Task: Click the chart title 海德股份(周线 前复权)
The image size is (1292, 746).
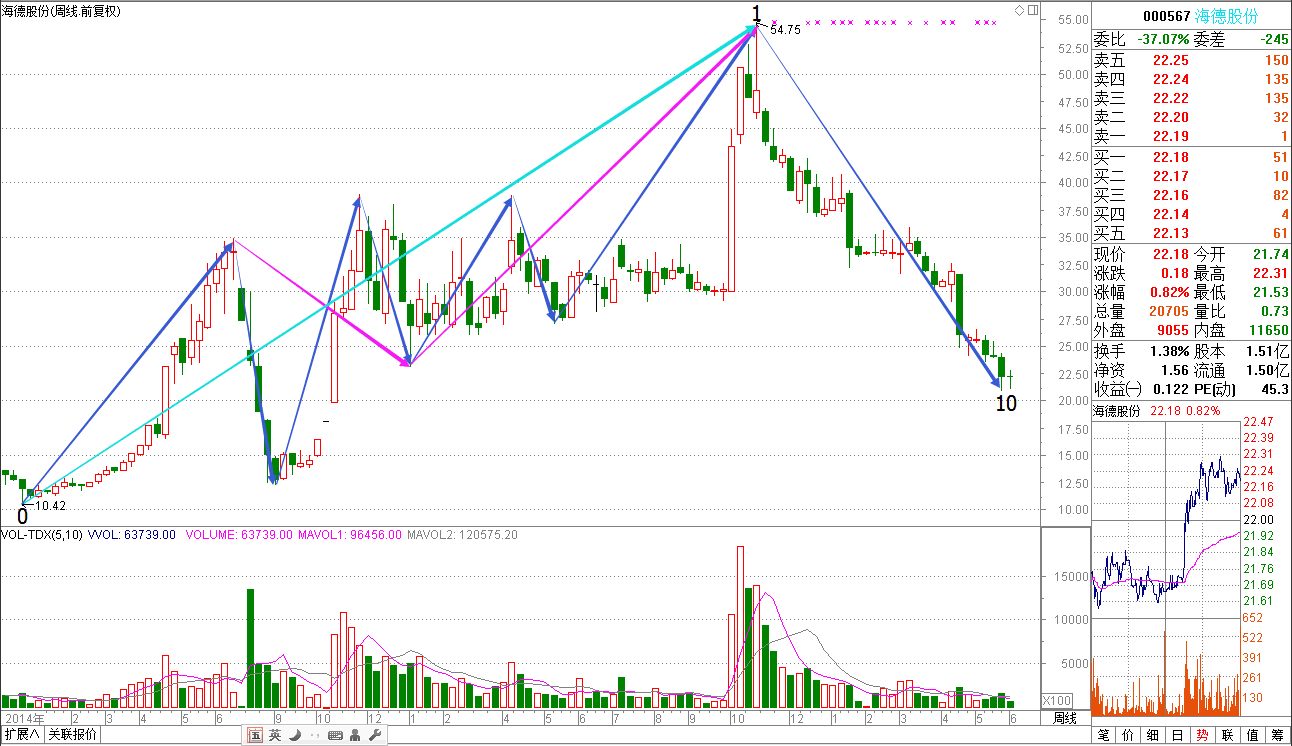Action: click(x=61, y=11)
